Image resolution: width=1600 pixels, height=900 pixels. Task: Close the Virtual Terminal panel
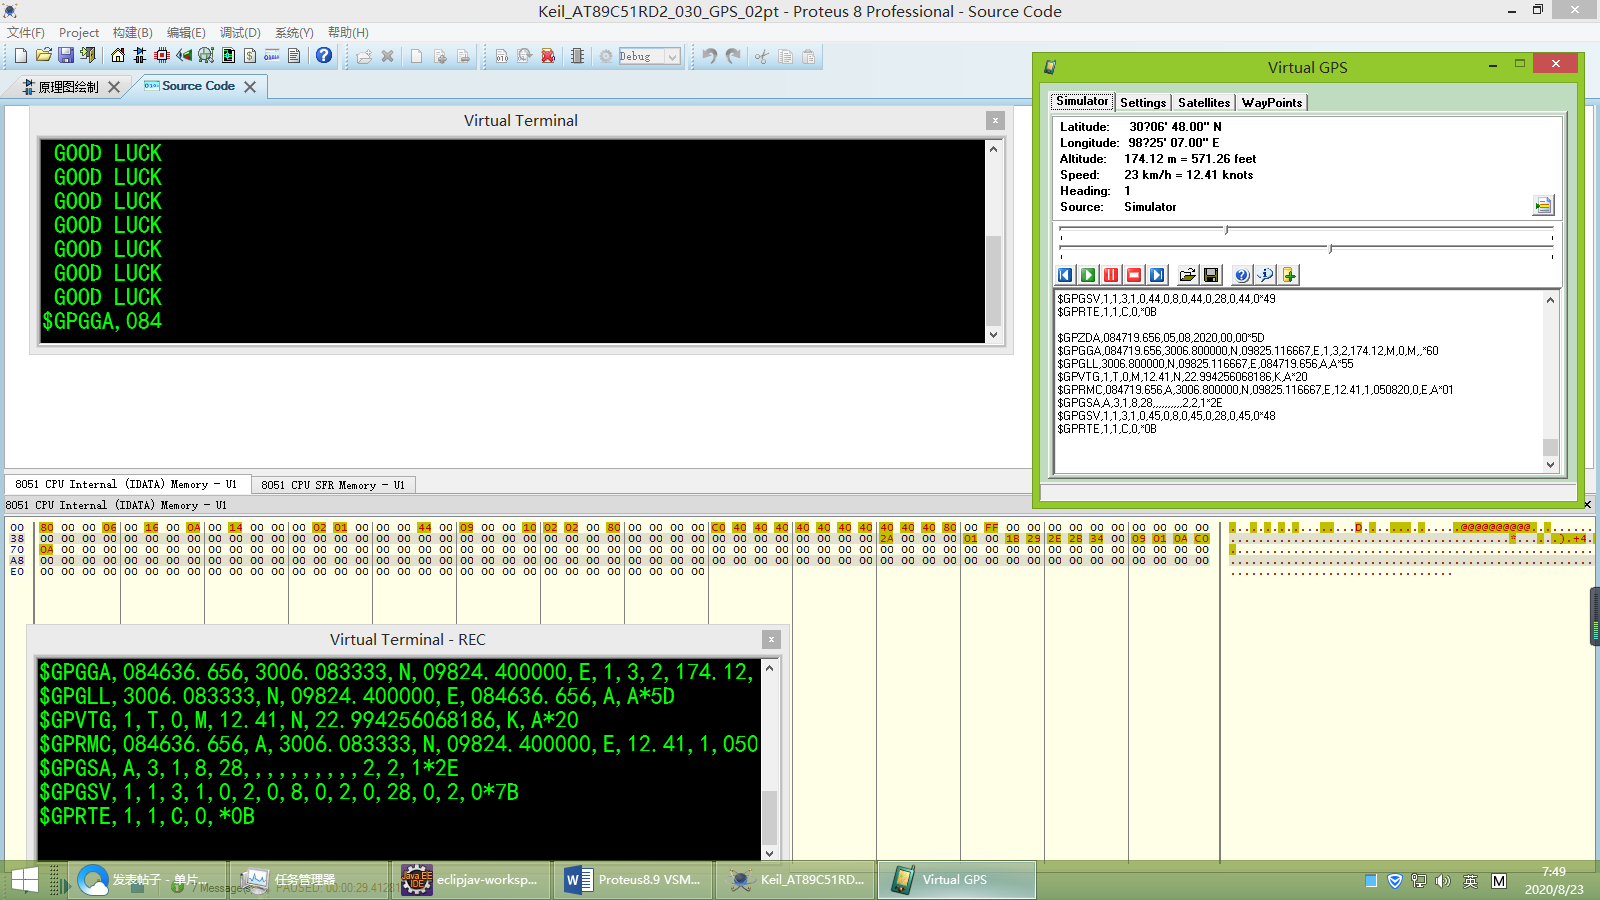[995, 120]
